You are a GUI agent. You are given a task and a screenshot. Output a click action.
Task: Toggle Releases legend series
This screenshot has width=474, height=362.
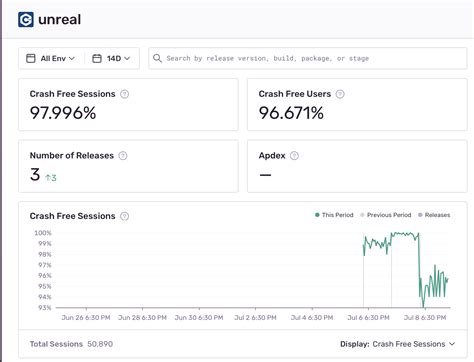tap(434, 215)
